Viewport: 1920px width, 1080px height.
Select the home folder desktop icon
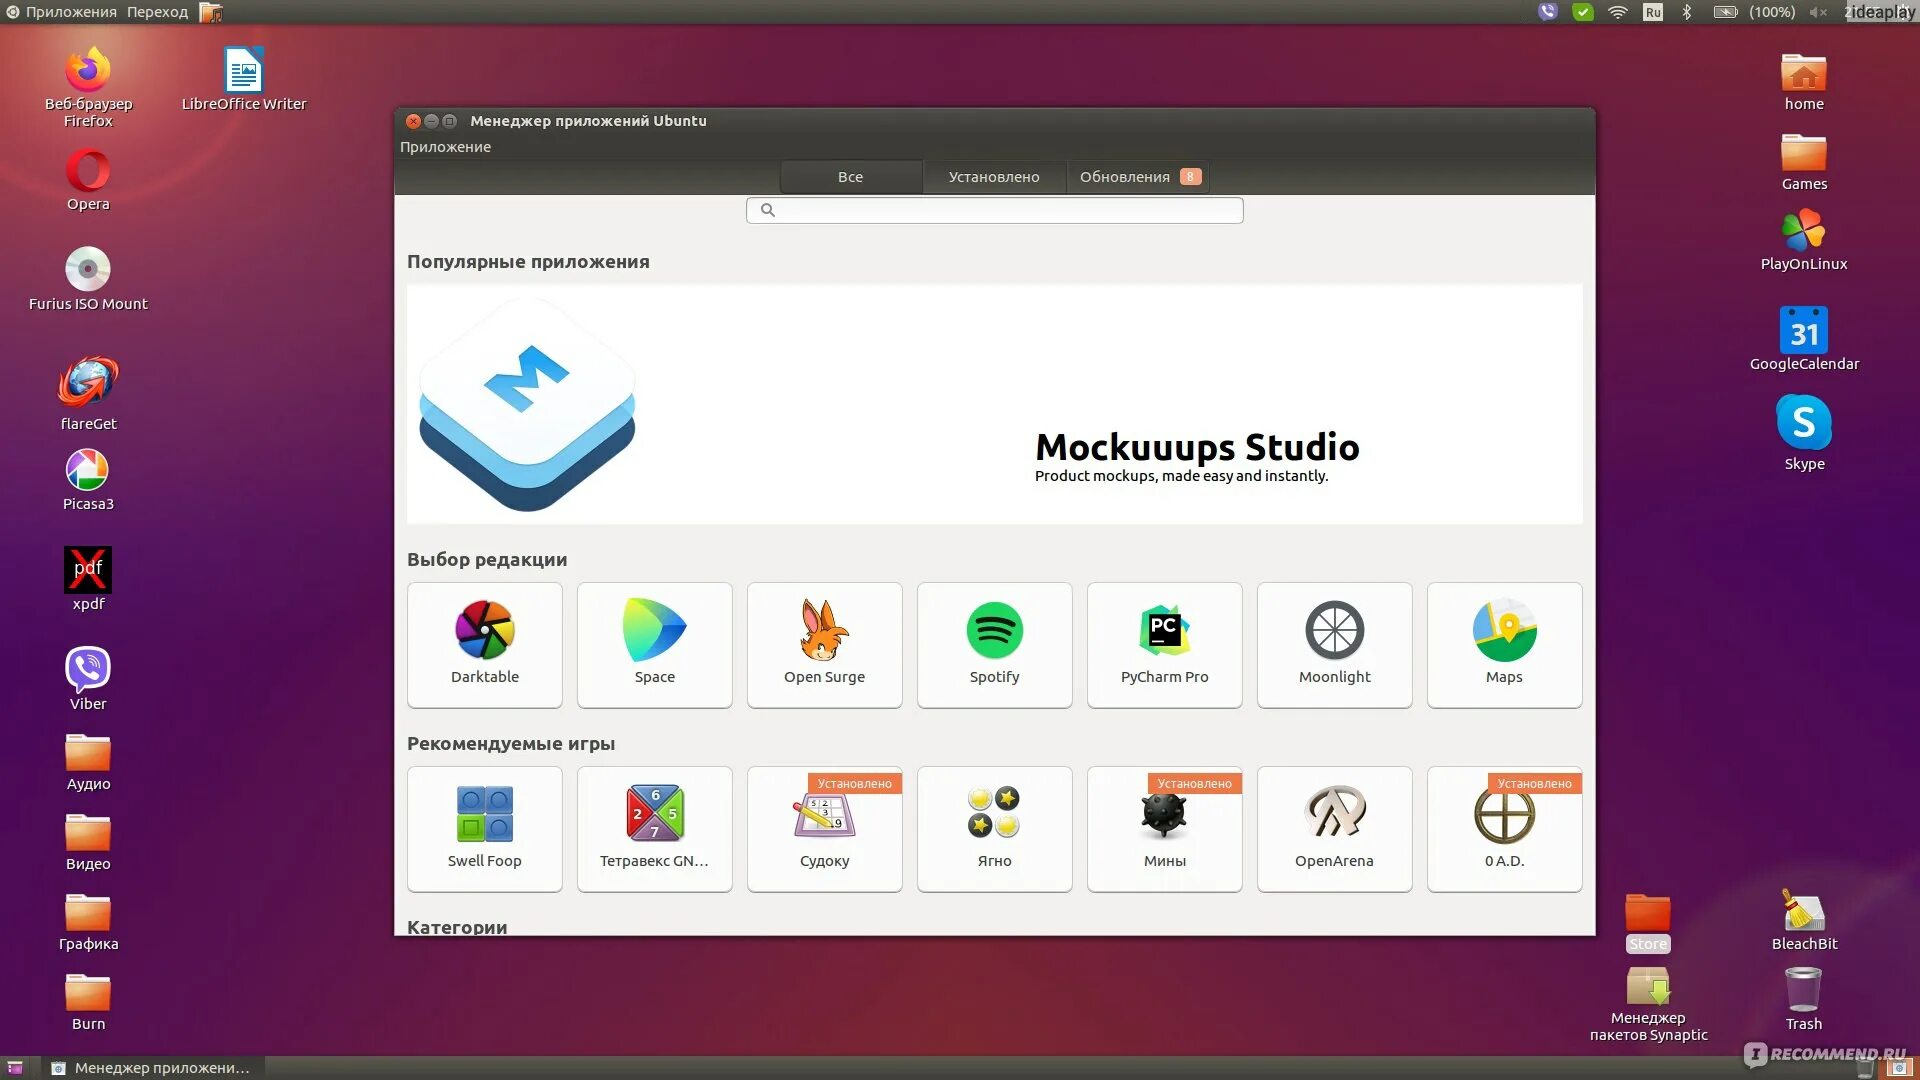click(x=1804, y=82)
